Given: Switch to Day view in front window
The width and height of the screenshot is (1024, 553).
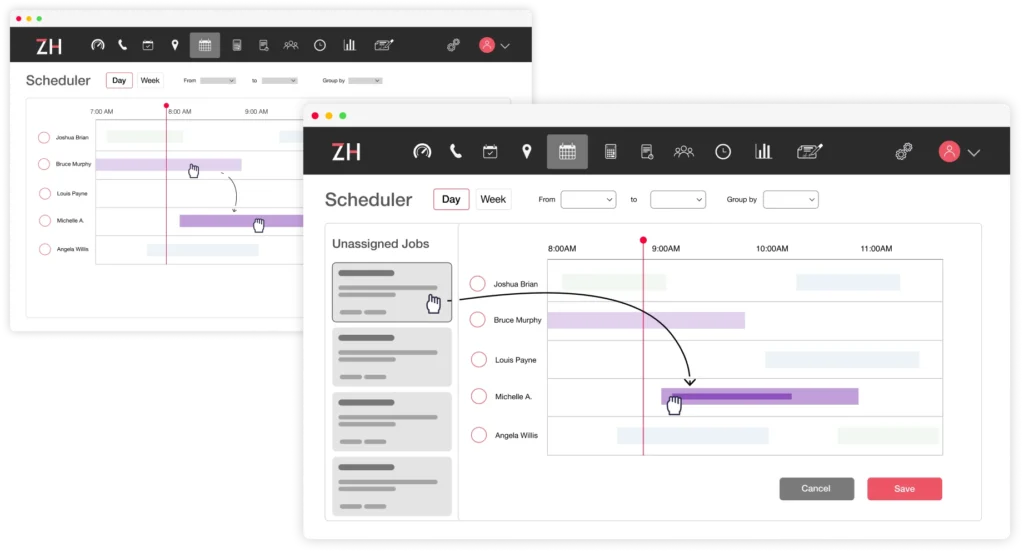Looking at the screenshot, I should 451,199.
